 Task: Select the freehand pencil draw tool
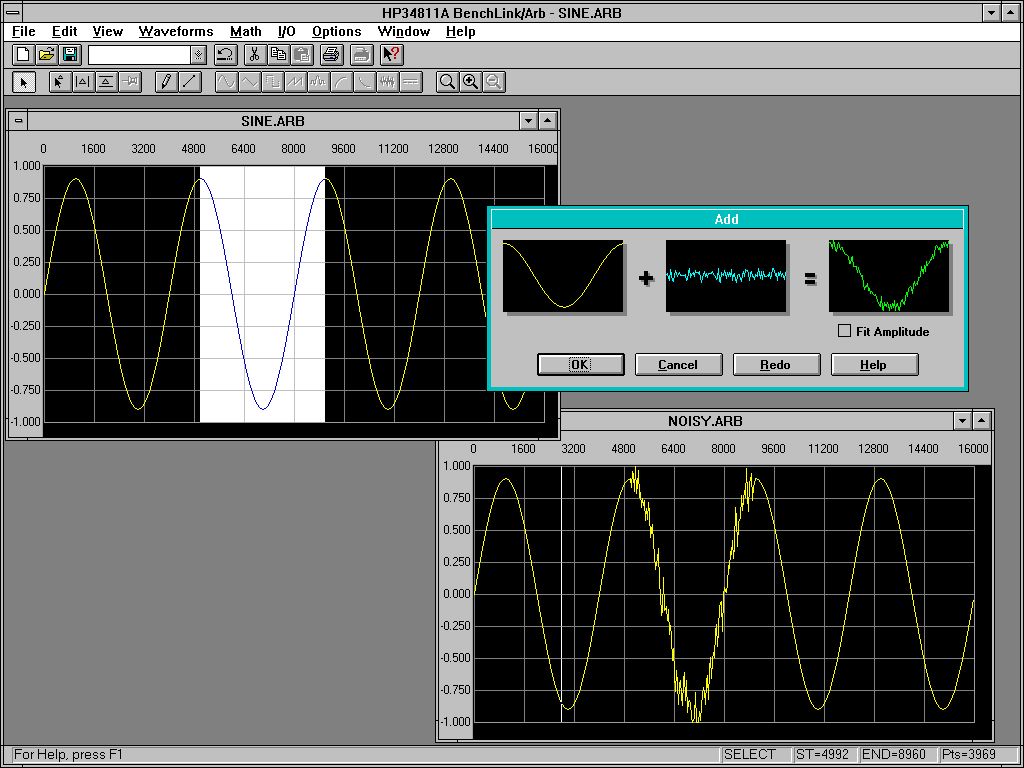(167, 82)
